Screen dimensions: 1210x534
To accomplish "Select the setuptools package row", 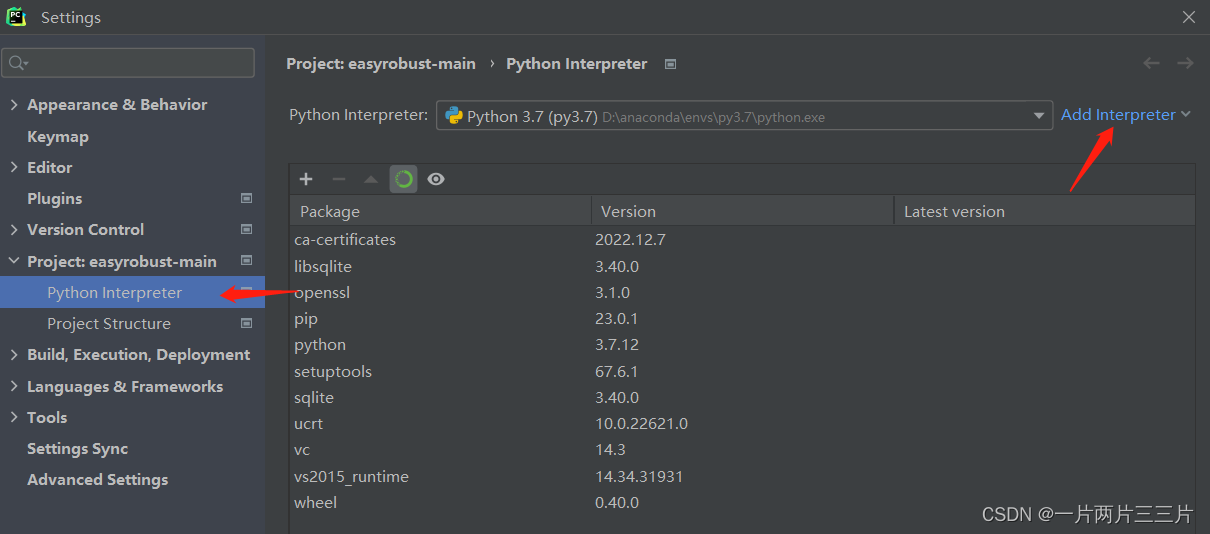I will click(x=742, y=371).
